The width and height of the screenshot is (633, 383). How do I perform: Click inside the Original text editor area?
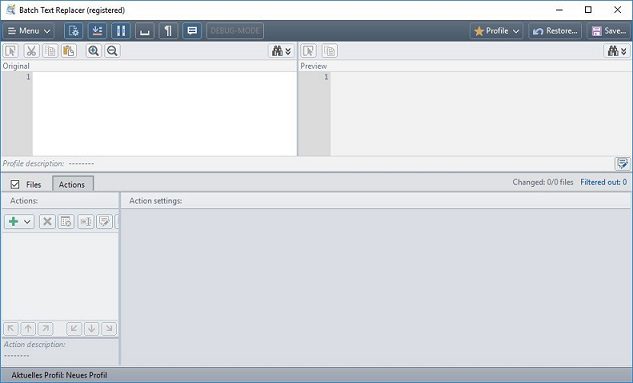pos(164,114)
